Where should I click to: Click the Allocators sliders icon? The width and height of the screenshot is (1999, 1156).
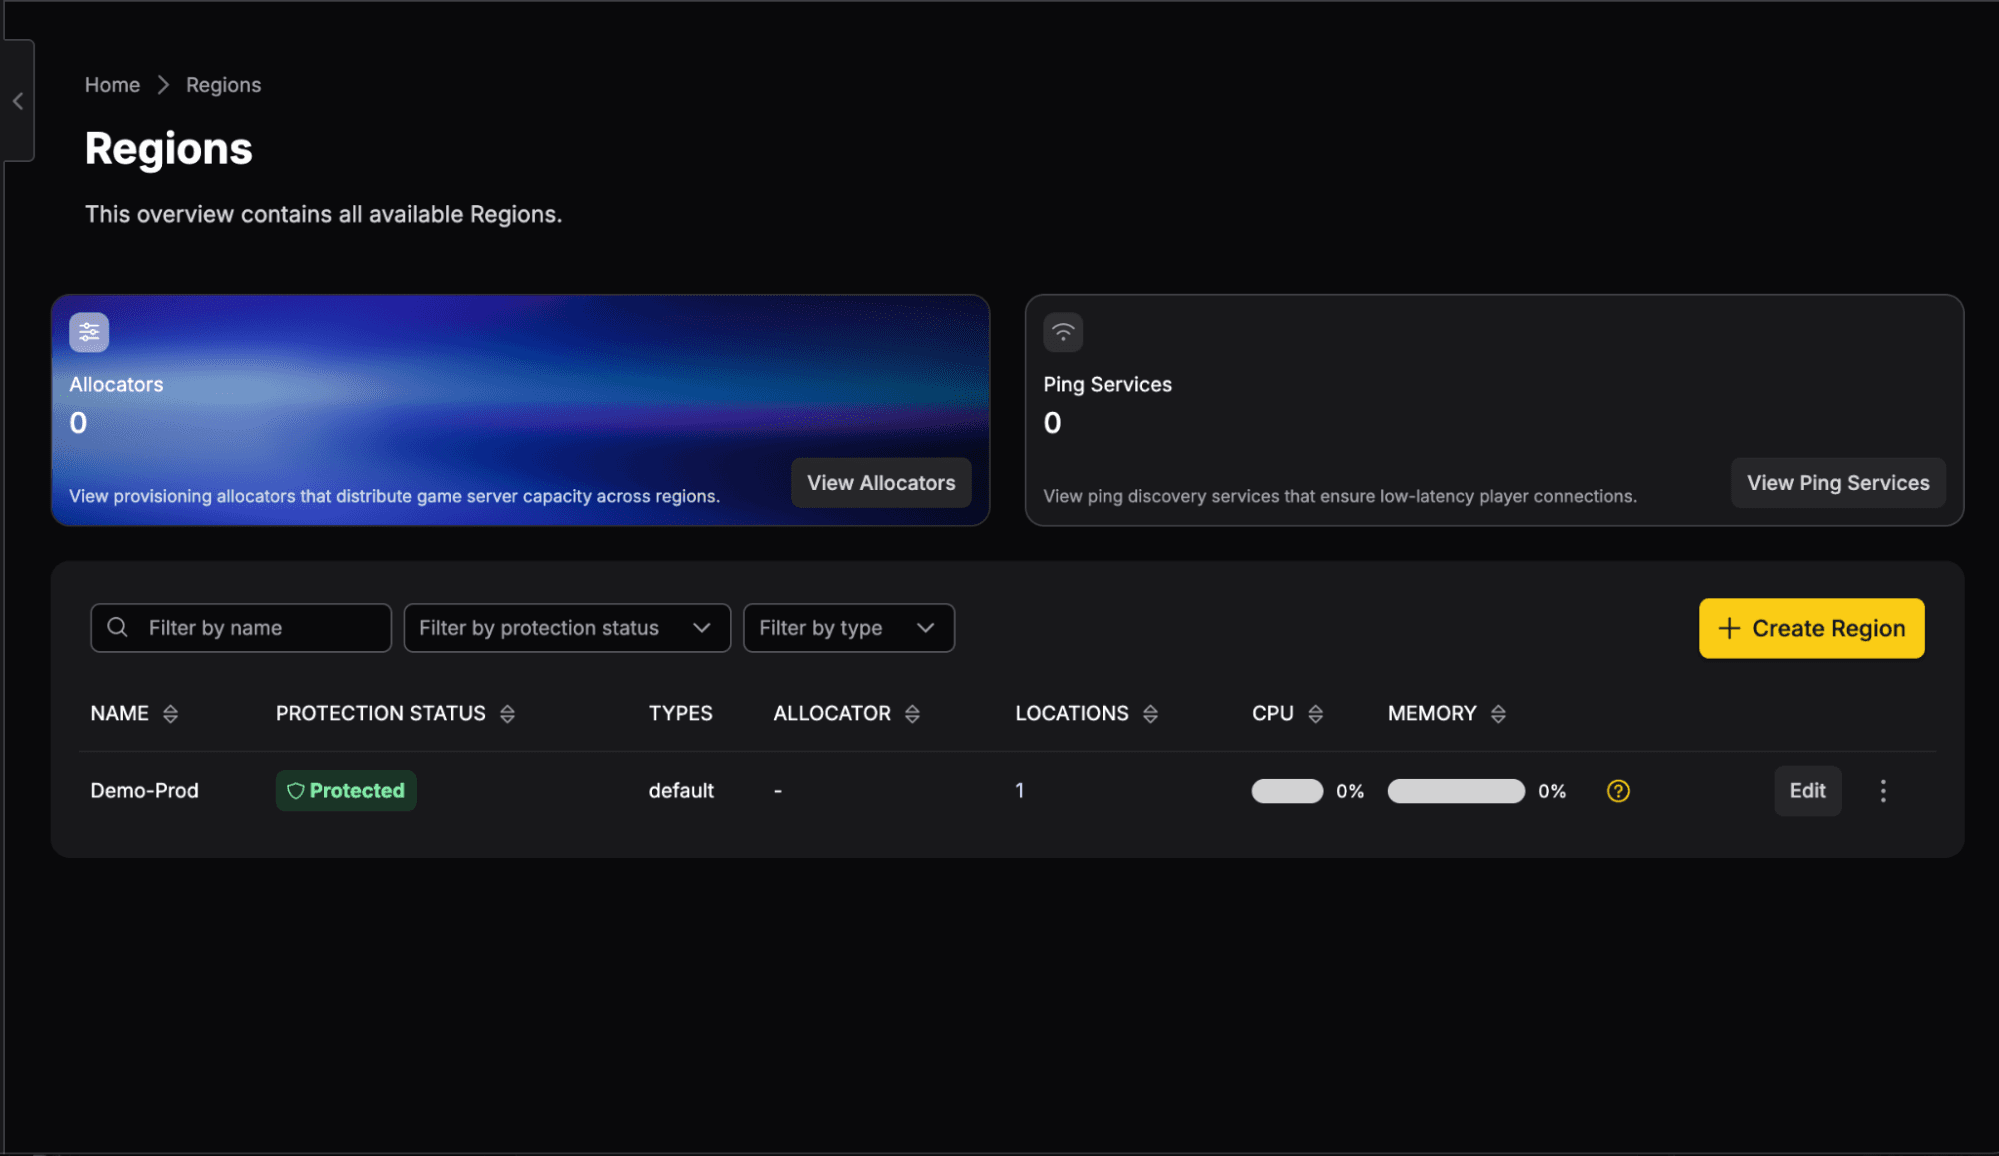(89, 333)
